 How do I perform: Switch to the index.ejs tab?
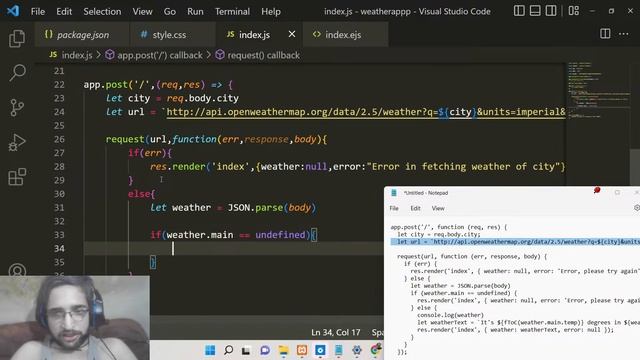pos(343,35)
